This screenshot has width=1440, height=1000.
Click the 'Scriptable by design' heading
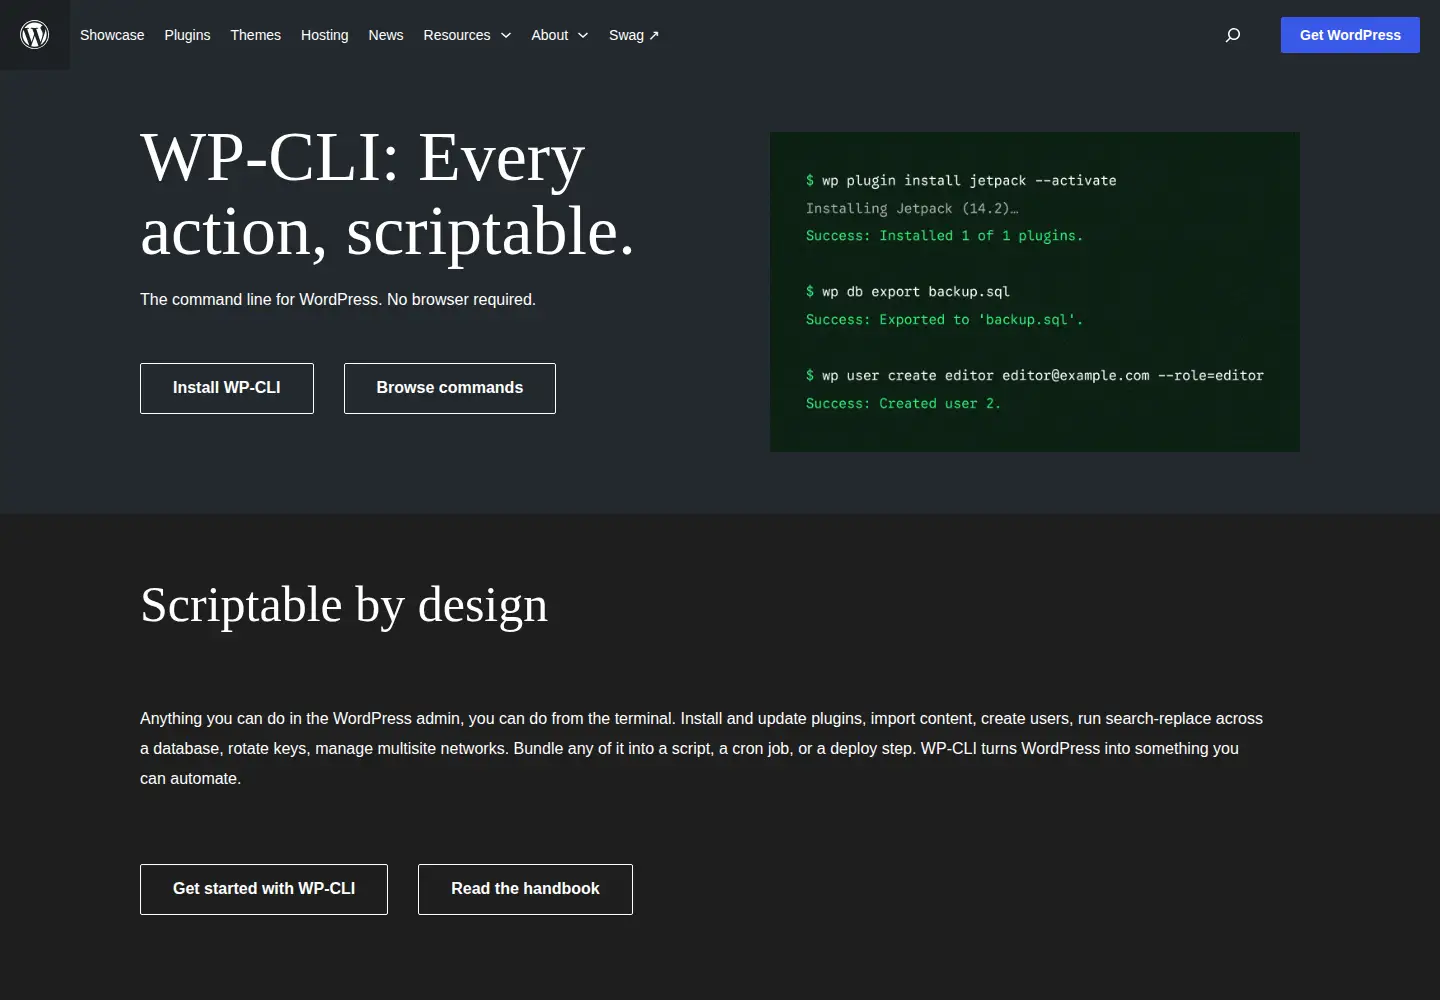pos(344,605)
